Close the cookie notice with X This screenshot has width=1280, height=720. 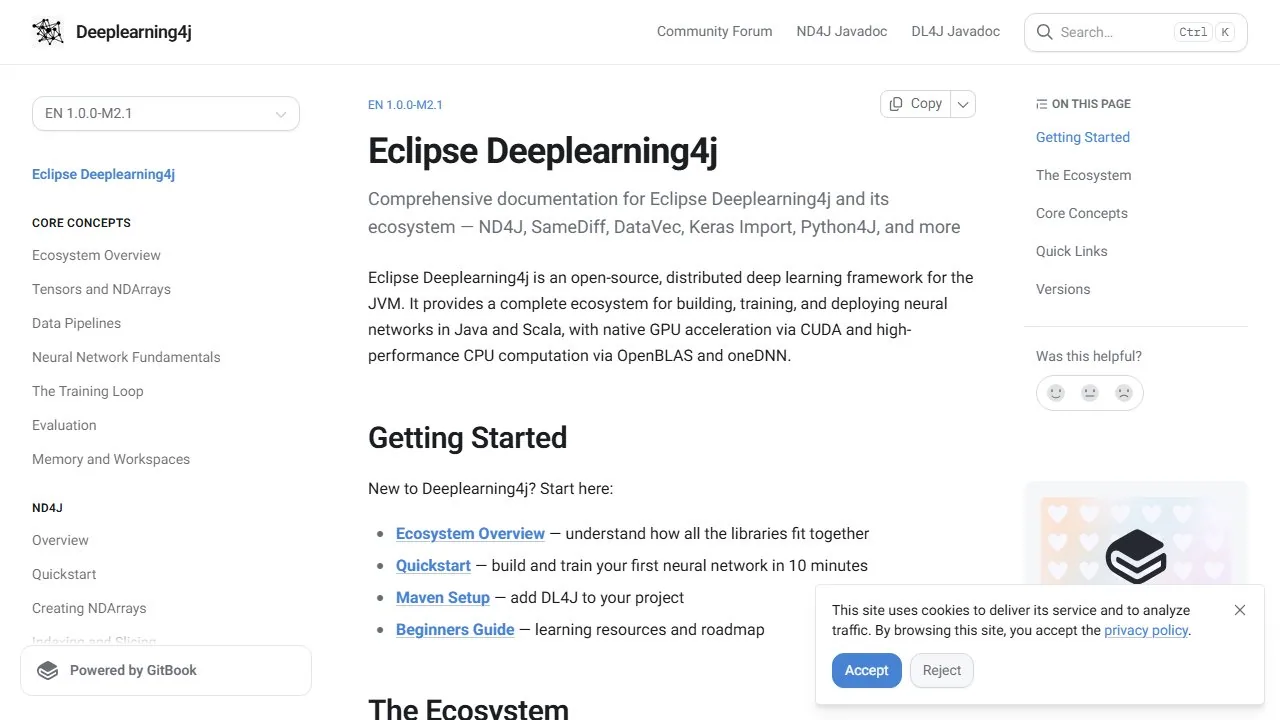click(x=1240, y=610)
